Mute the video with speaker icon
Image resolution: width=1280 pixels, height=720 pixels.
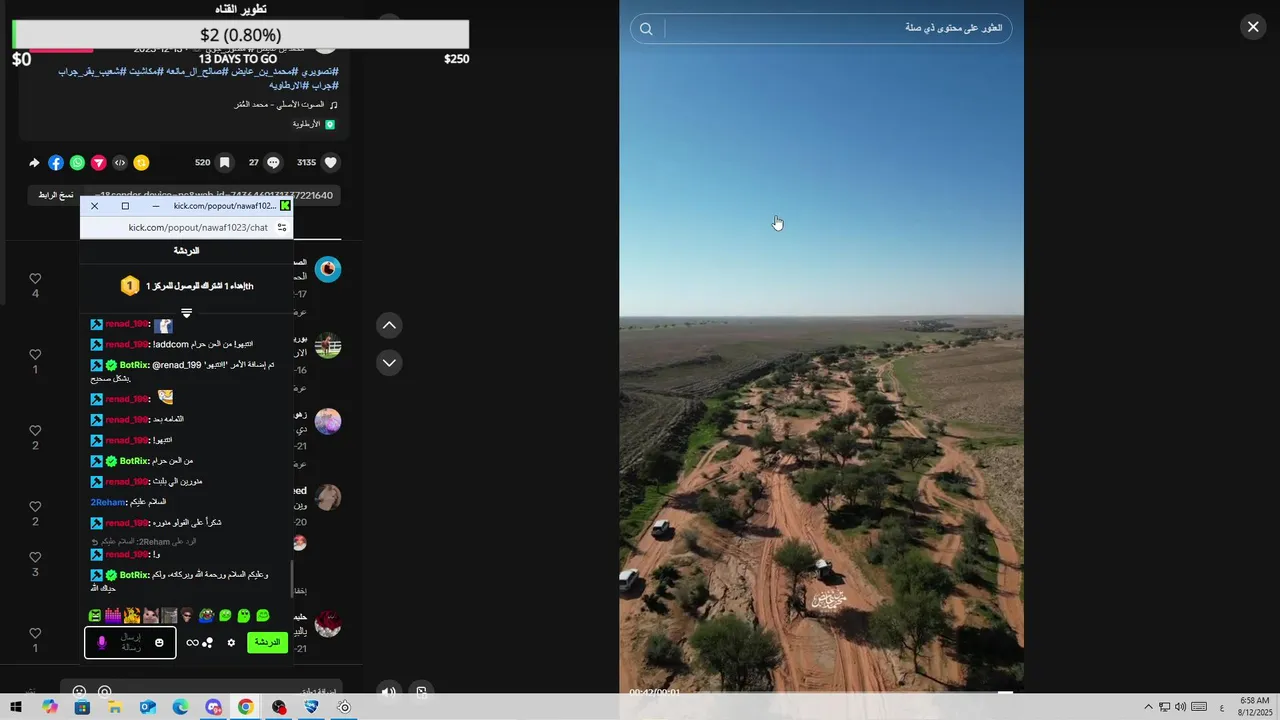(x=388, y=690)
